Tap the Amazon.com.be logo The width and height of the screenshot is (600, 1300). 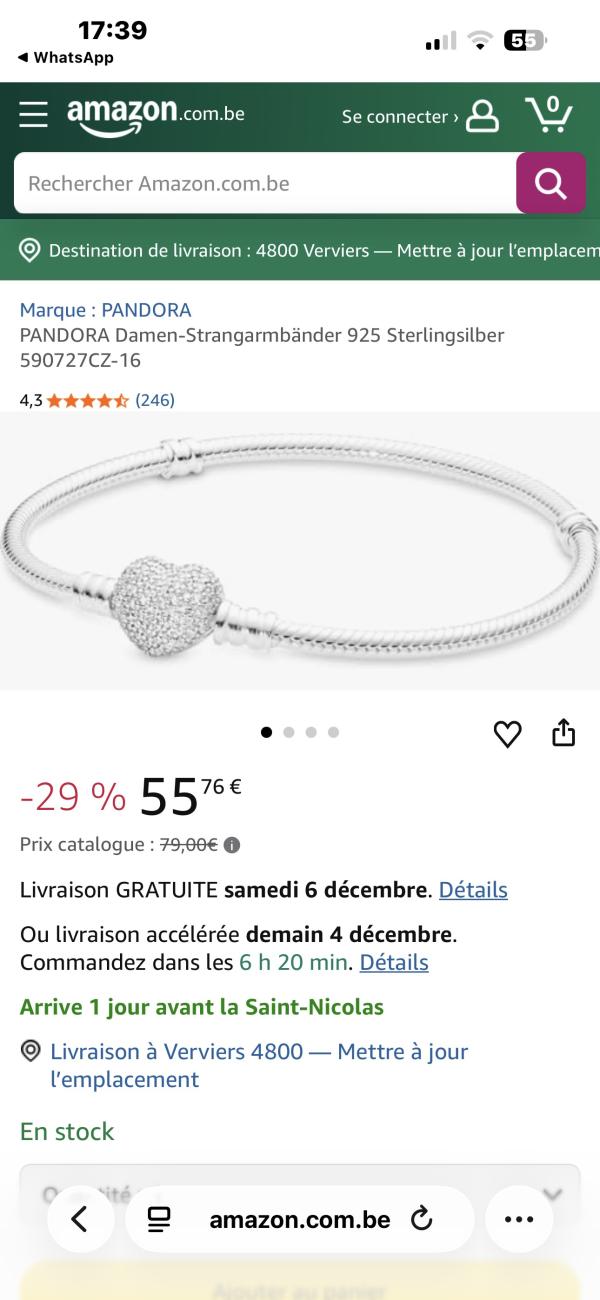click(156, 116)
